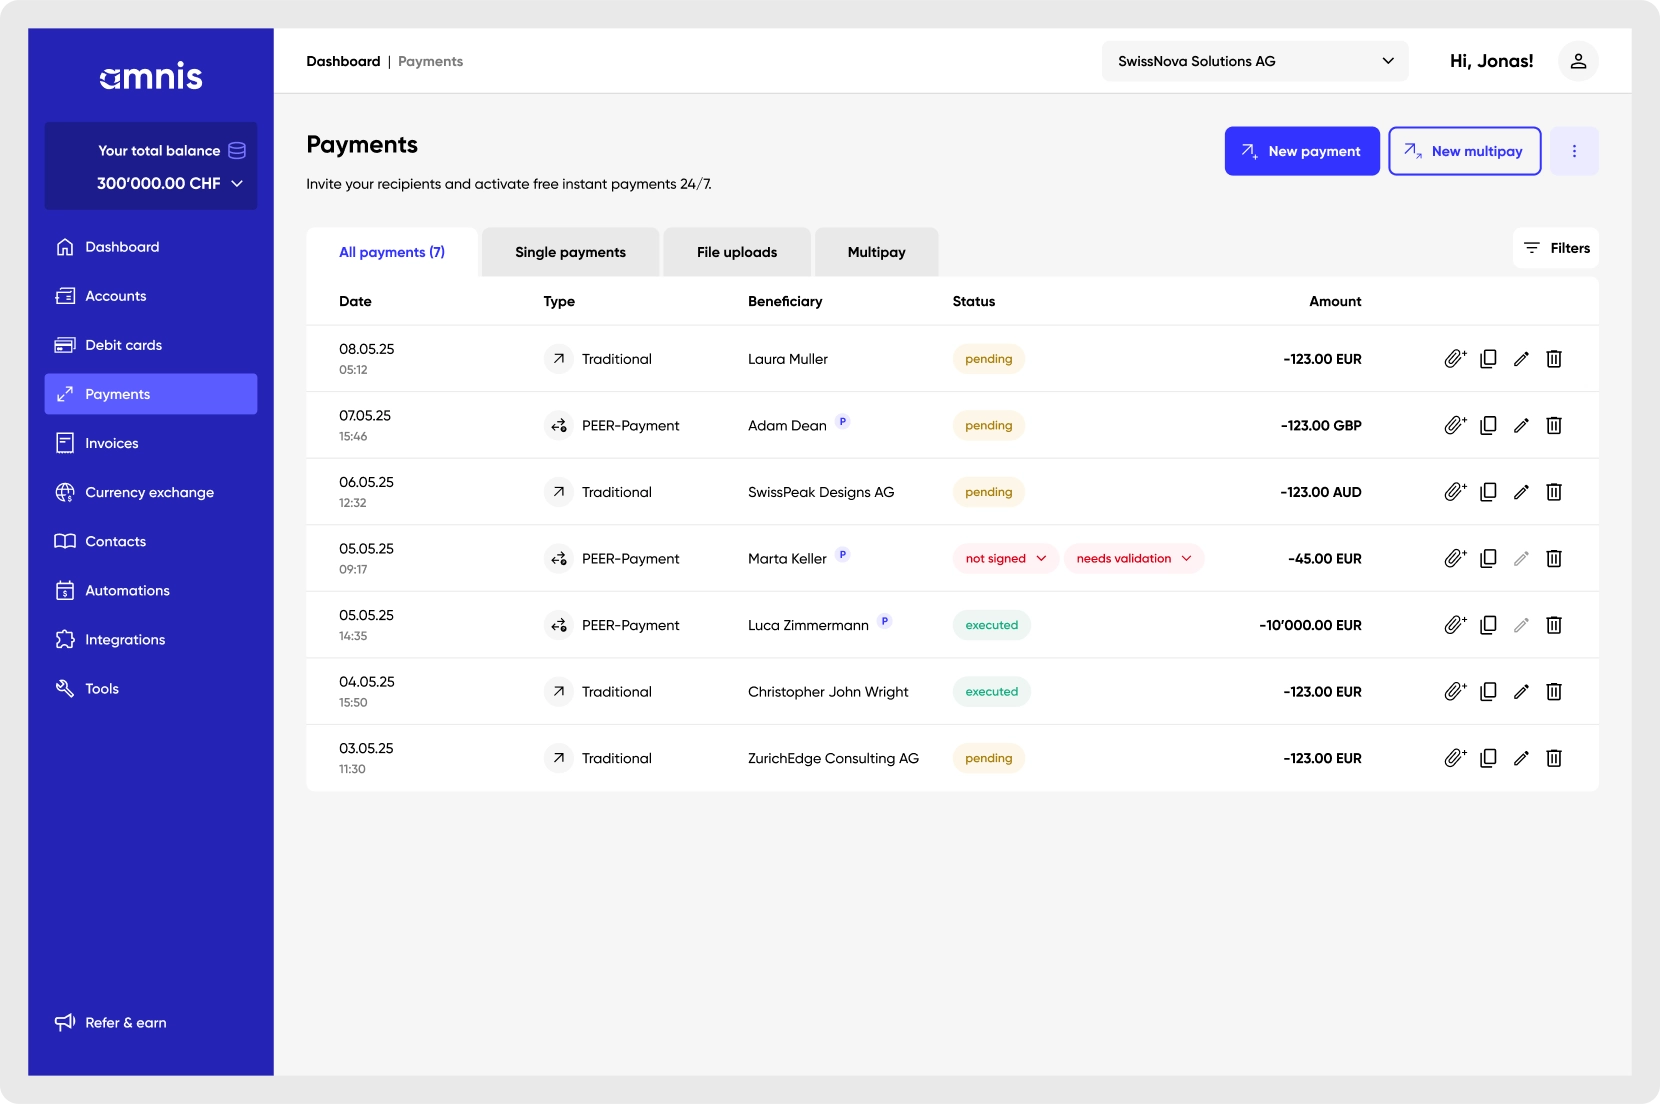The image size is (1660, 1104).
Task: Delete the ZurichEdge Consulting AG payment
Action: point(1554,758)
